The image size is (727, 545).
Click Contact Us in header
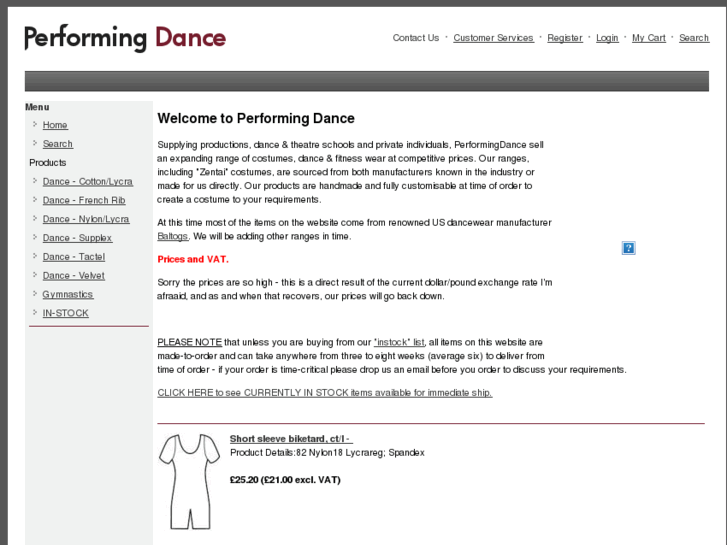[415, 38]
